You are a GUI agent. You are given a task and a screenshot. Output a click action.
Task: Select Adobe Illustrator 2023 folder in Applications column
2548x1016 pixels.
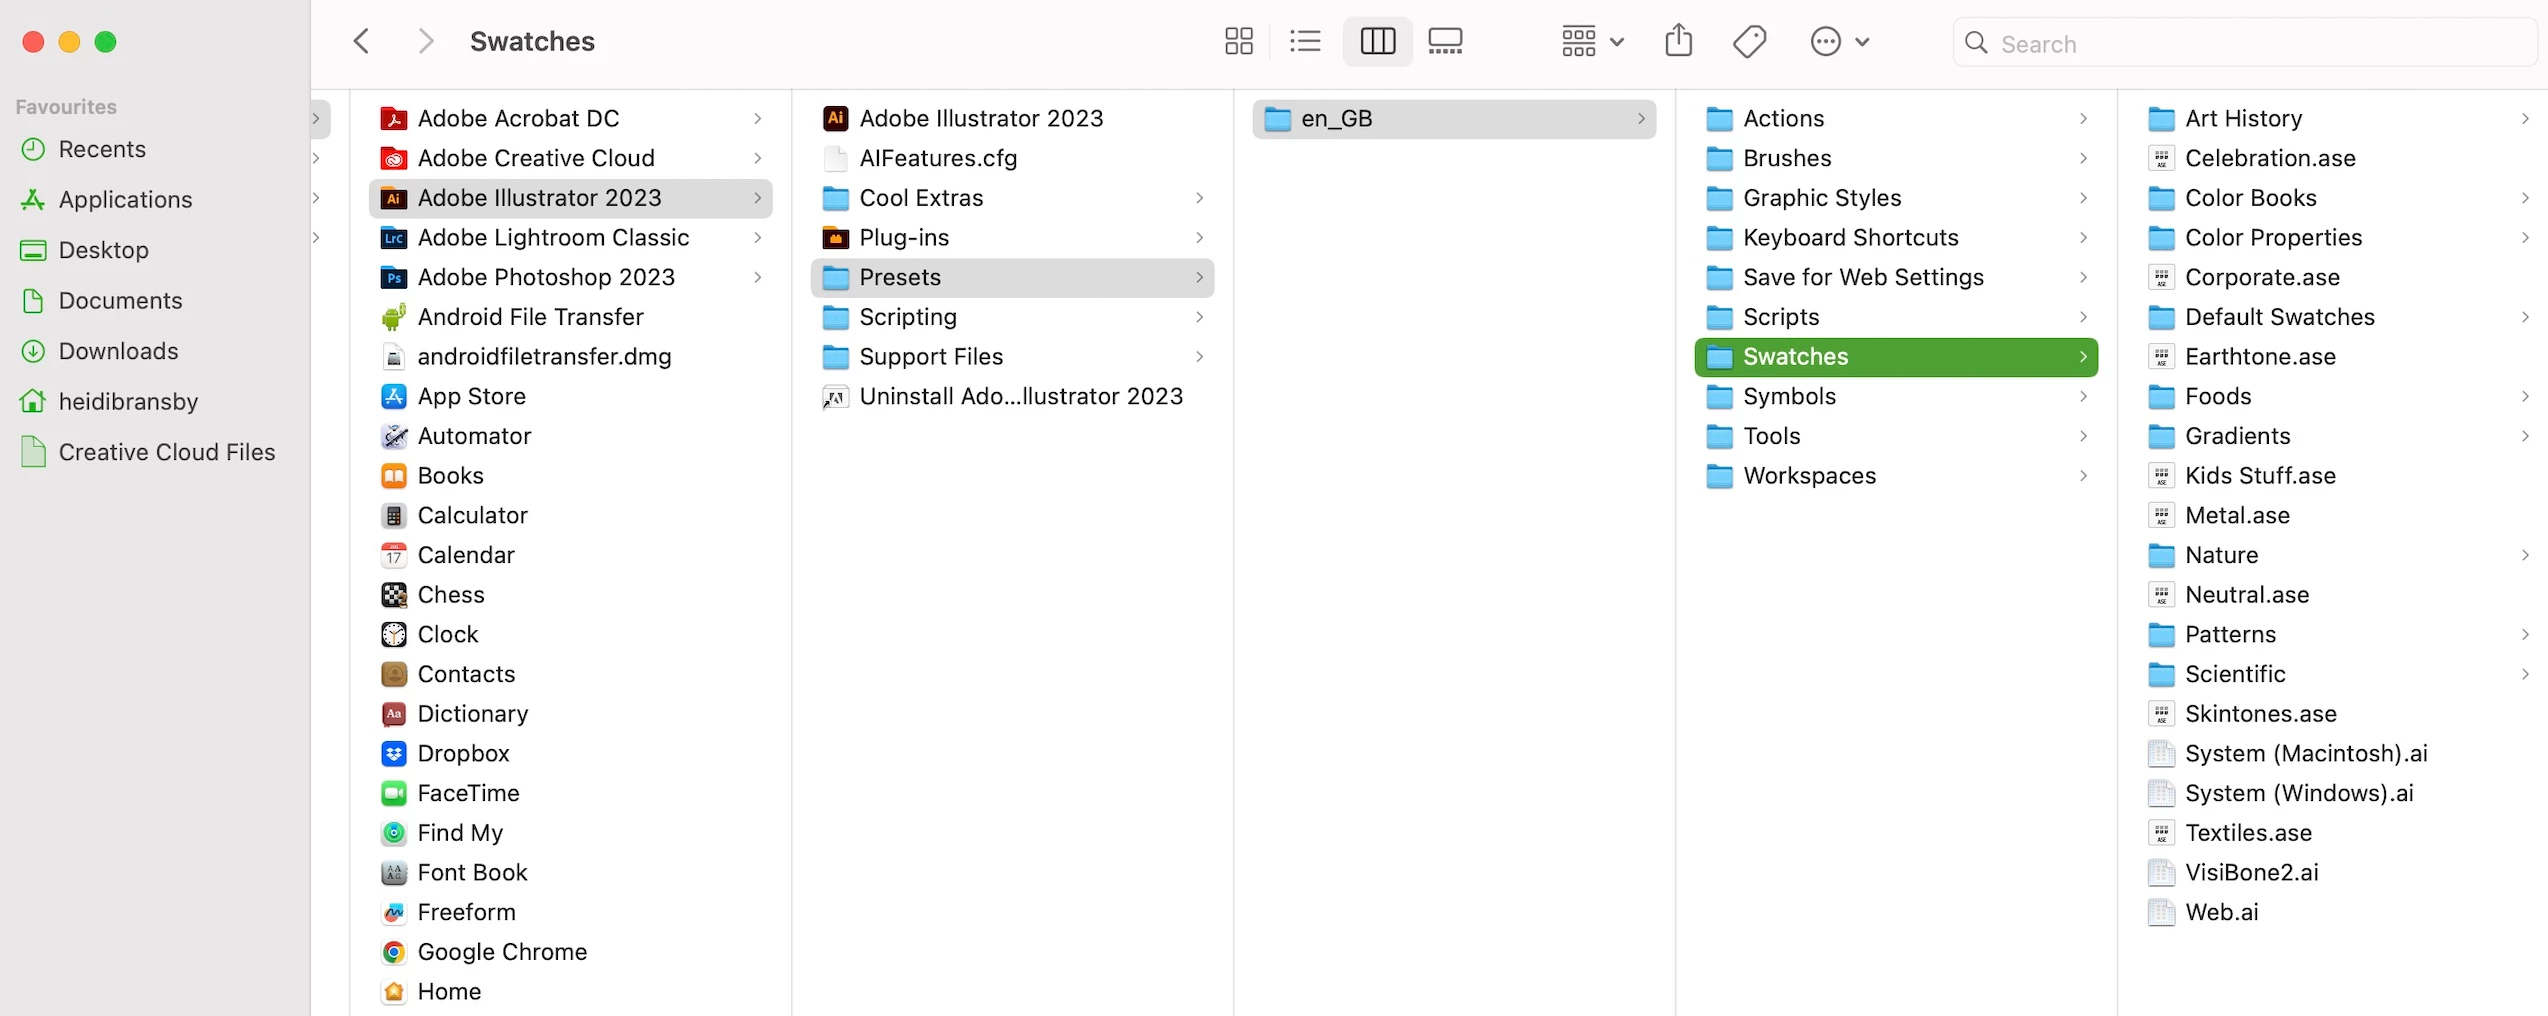(570, 198)
